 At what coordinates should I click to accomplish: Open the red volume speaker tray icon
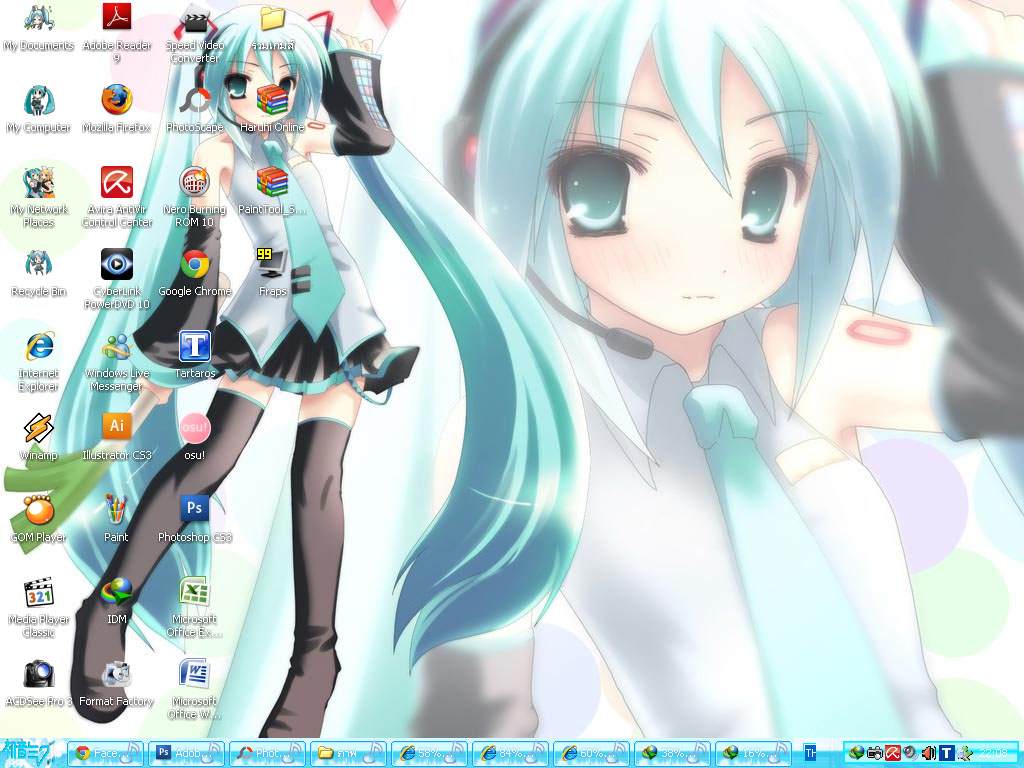pos(929,753)
